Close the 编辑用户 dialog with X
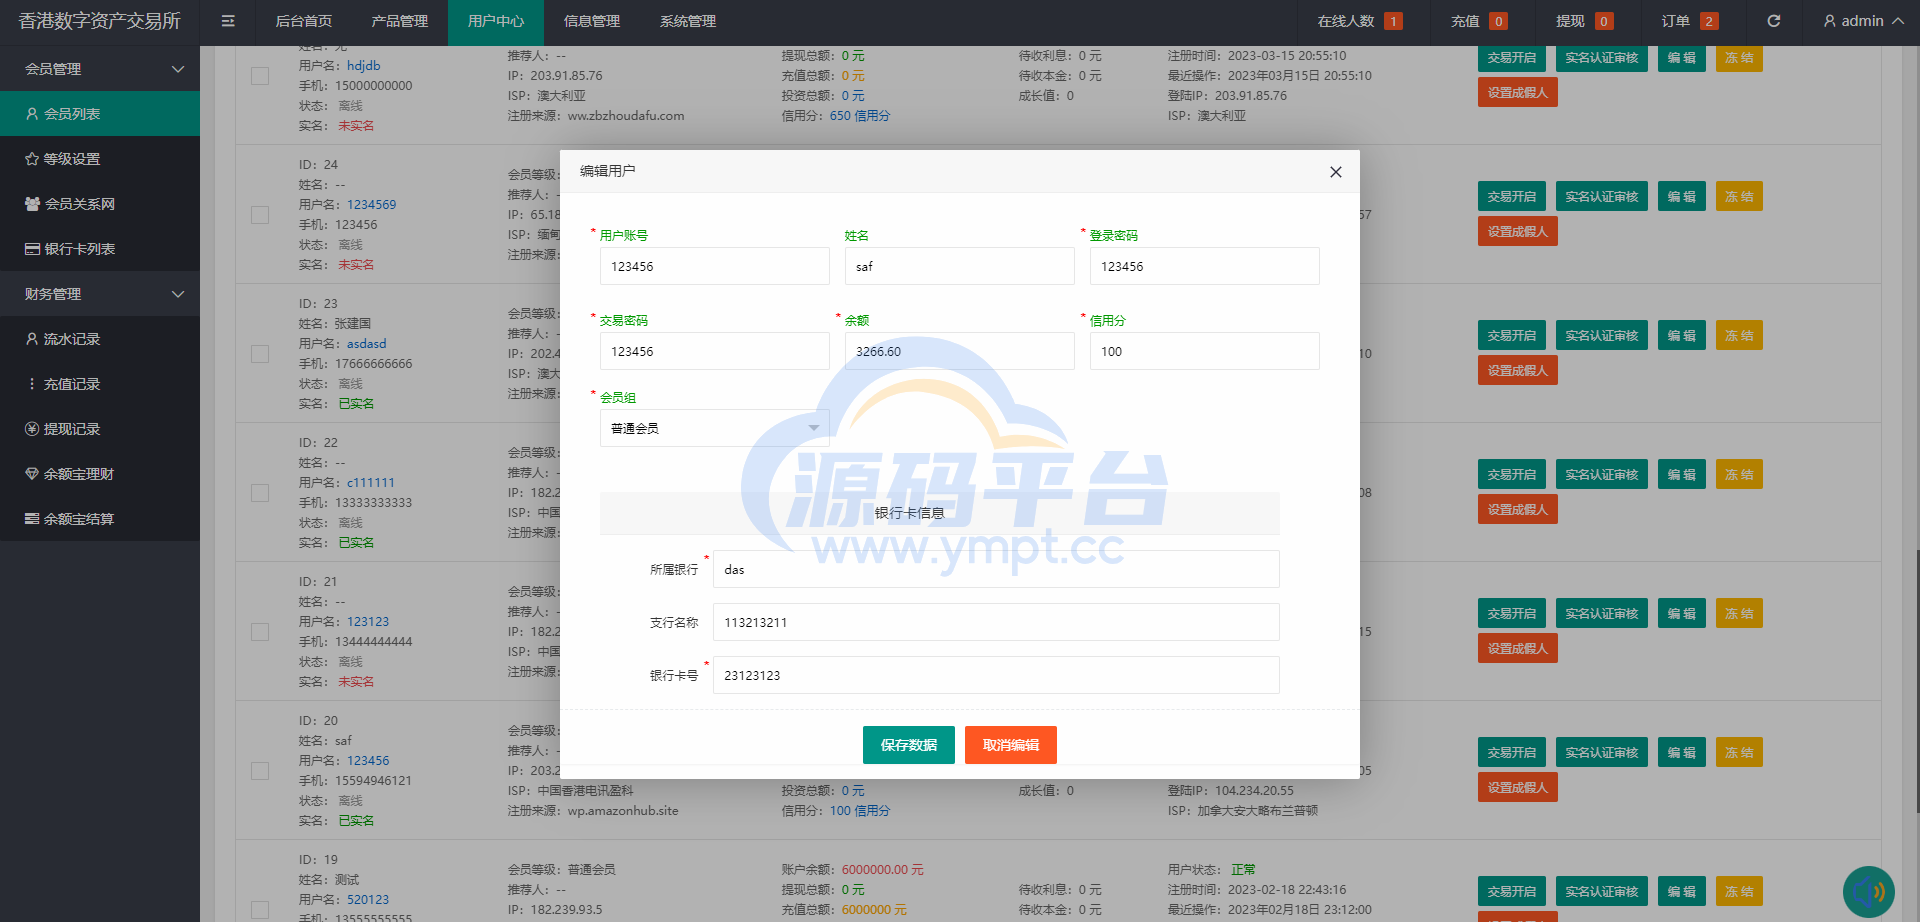The height and width of the screenshot is (922, 1920). [1335, 172]
